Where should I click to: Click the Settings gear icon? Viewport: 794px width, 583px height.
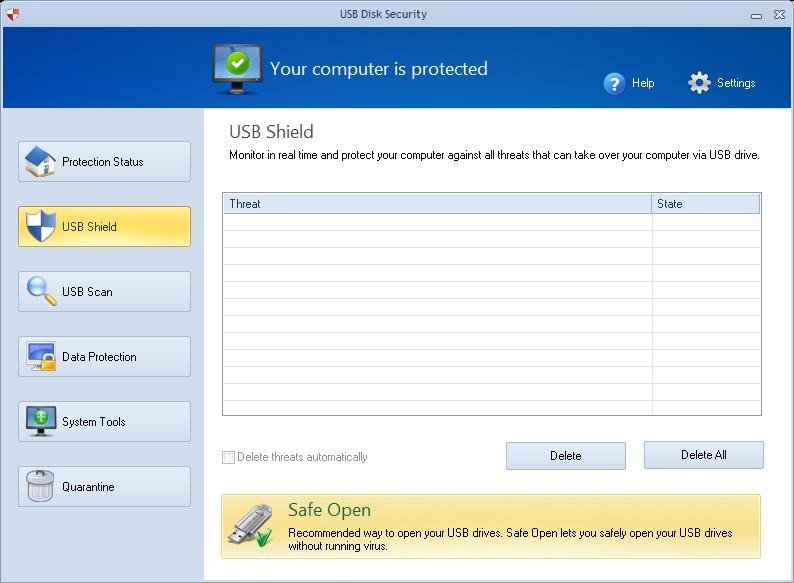(x=699, y=83)
